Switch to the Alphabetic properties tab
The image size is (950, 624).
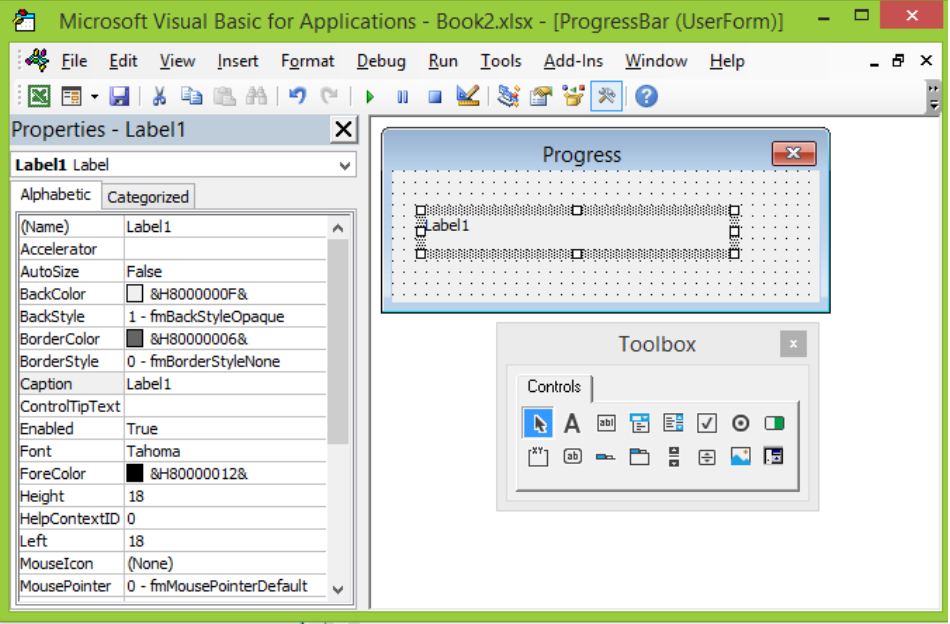[56, 194]
